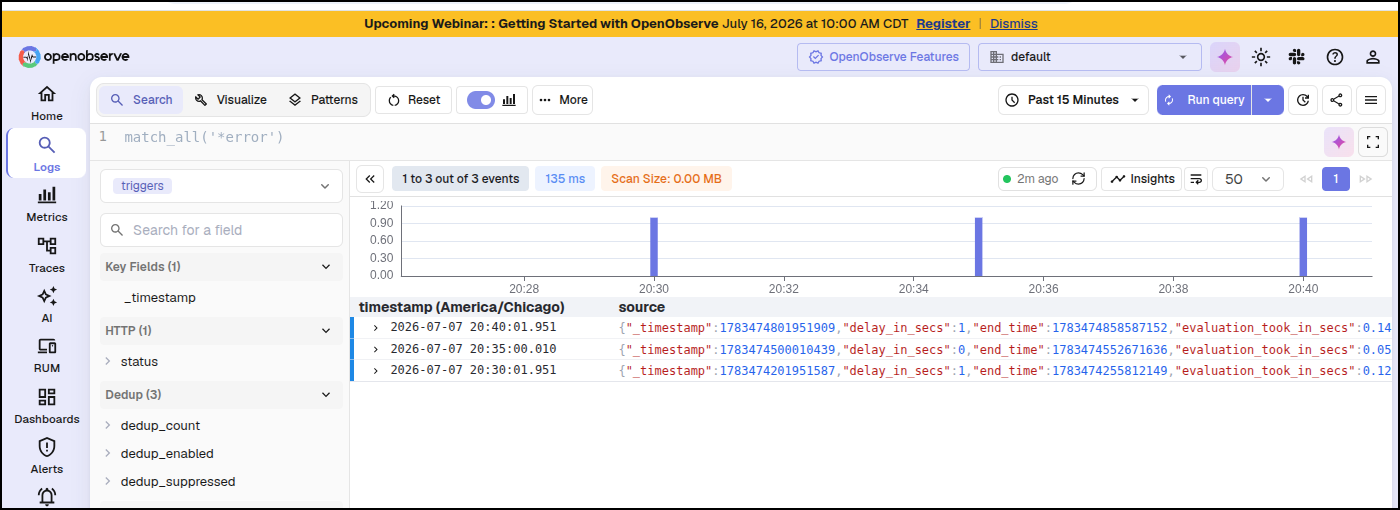Toggle wrap table content icon

click(1196, 179)
